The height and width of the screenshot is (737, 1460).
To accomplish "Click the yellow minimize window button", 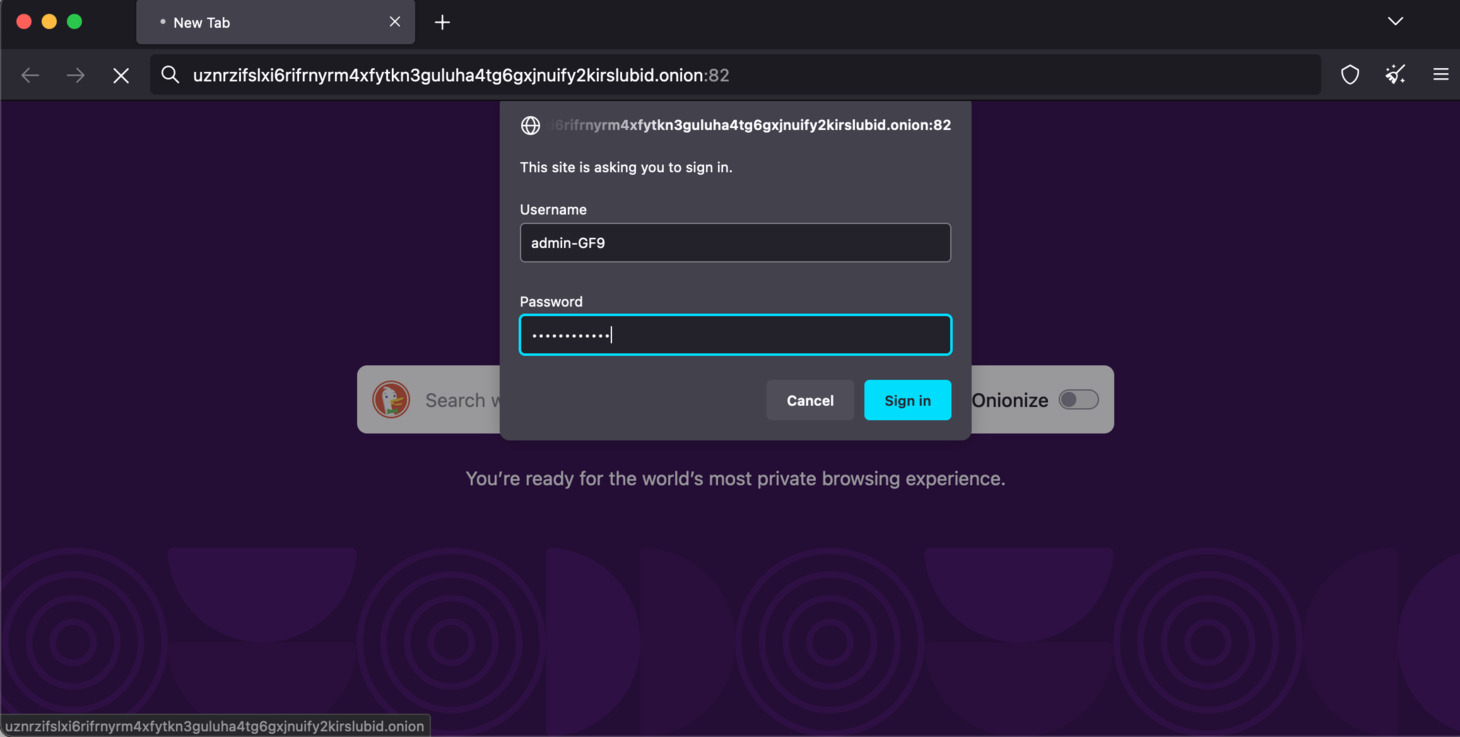I will [x=49, y=21].
